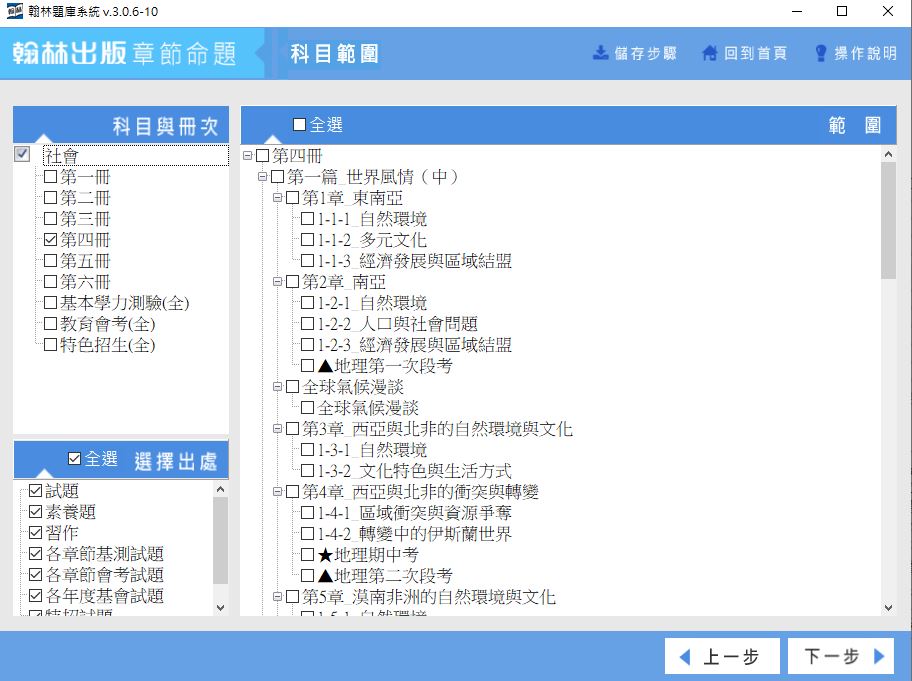912x681 pixels.
Task: Select 1-1-3_經濟發展與區域結盟 under 東南亞
Action: pos(414,261)
